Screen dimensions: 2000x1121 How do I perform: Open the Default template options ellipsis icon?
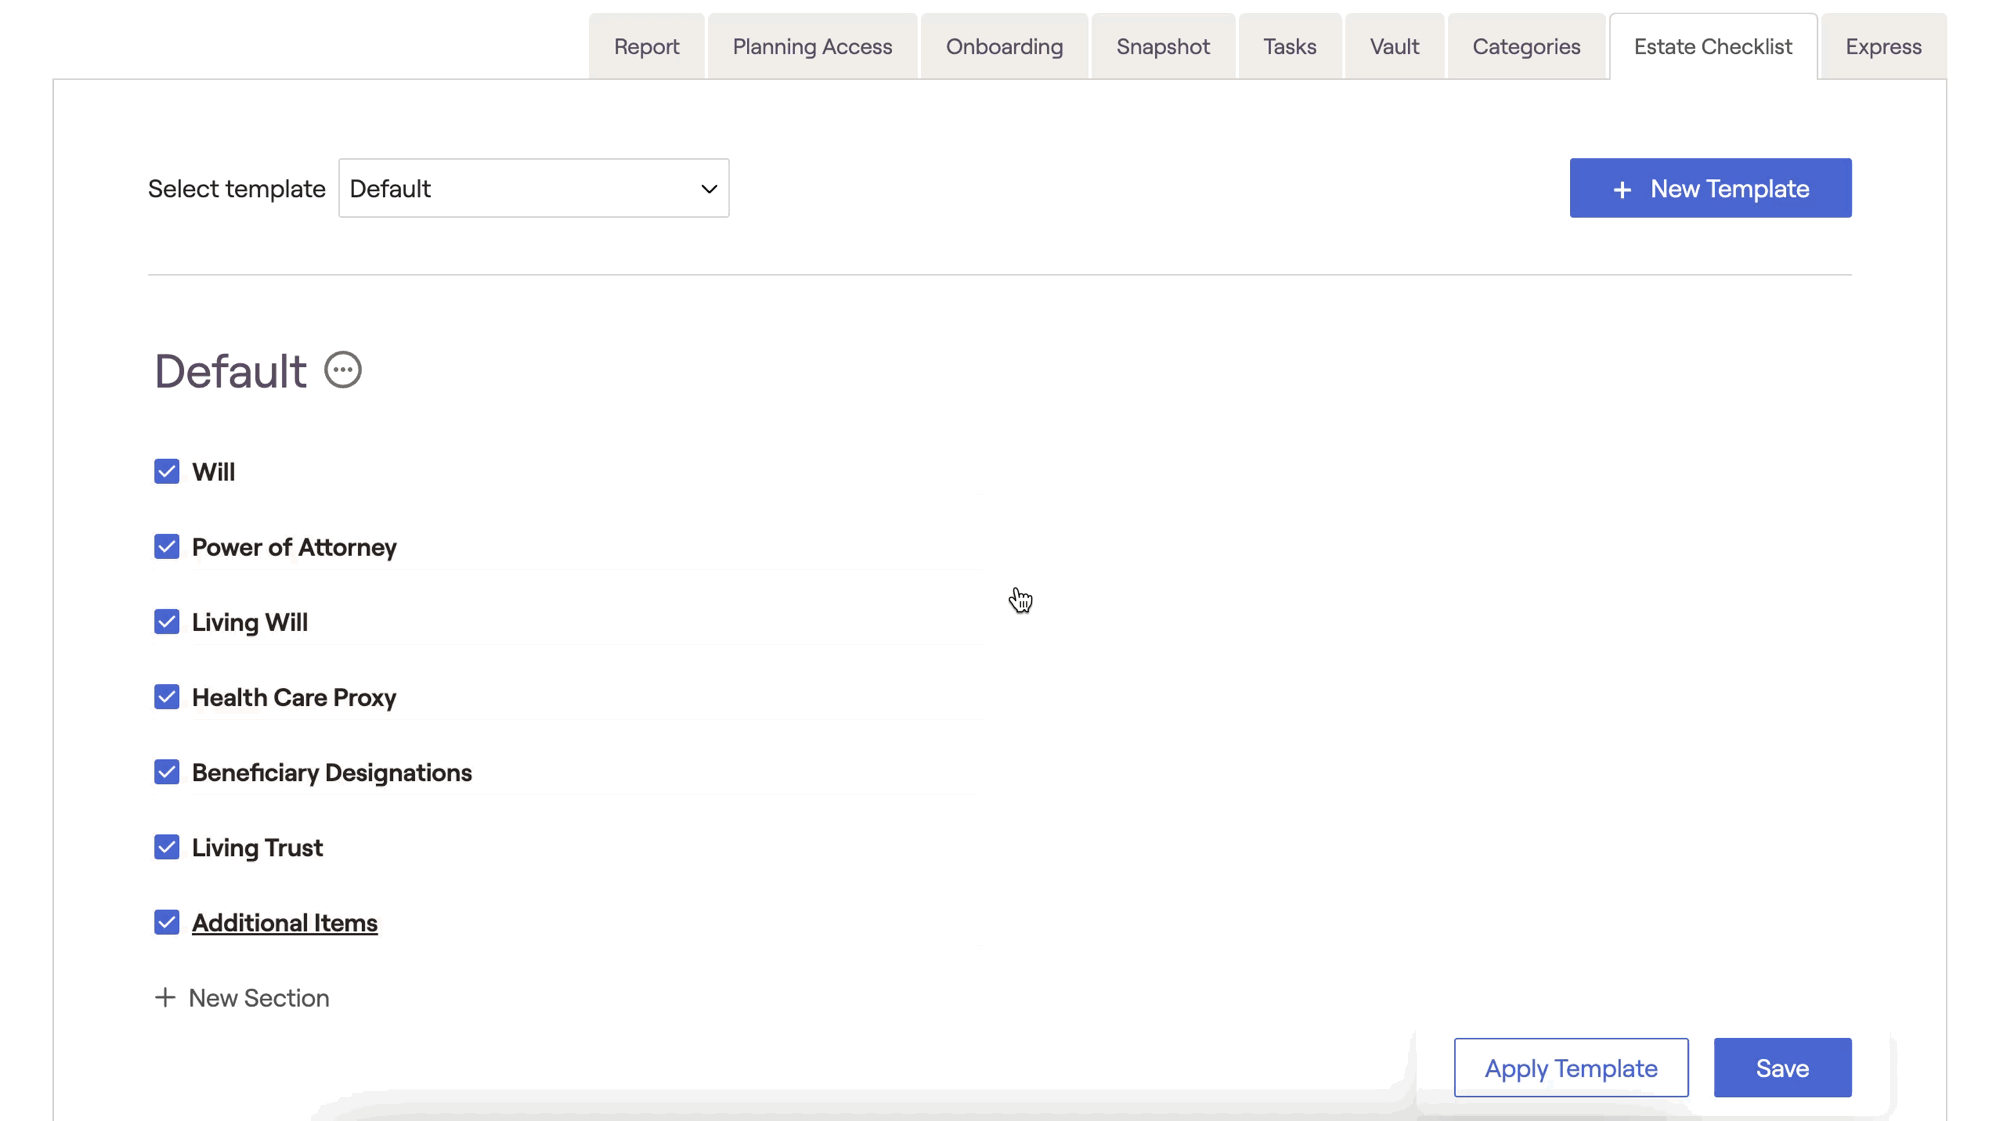[342, 370]
